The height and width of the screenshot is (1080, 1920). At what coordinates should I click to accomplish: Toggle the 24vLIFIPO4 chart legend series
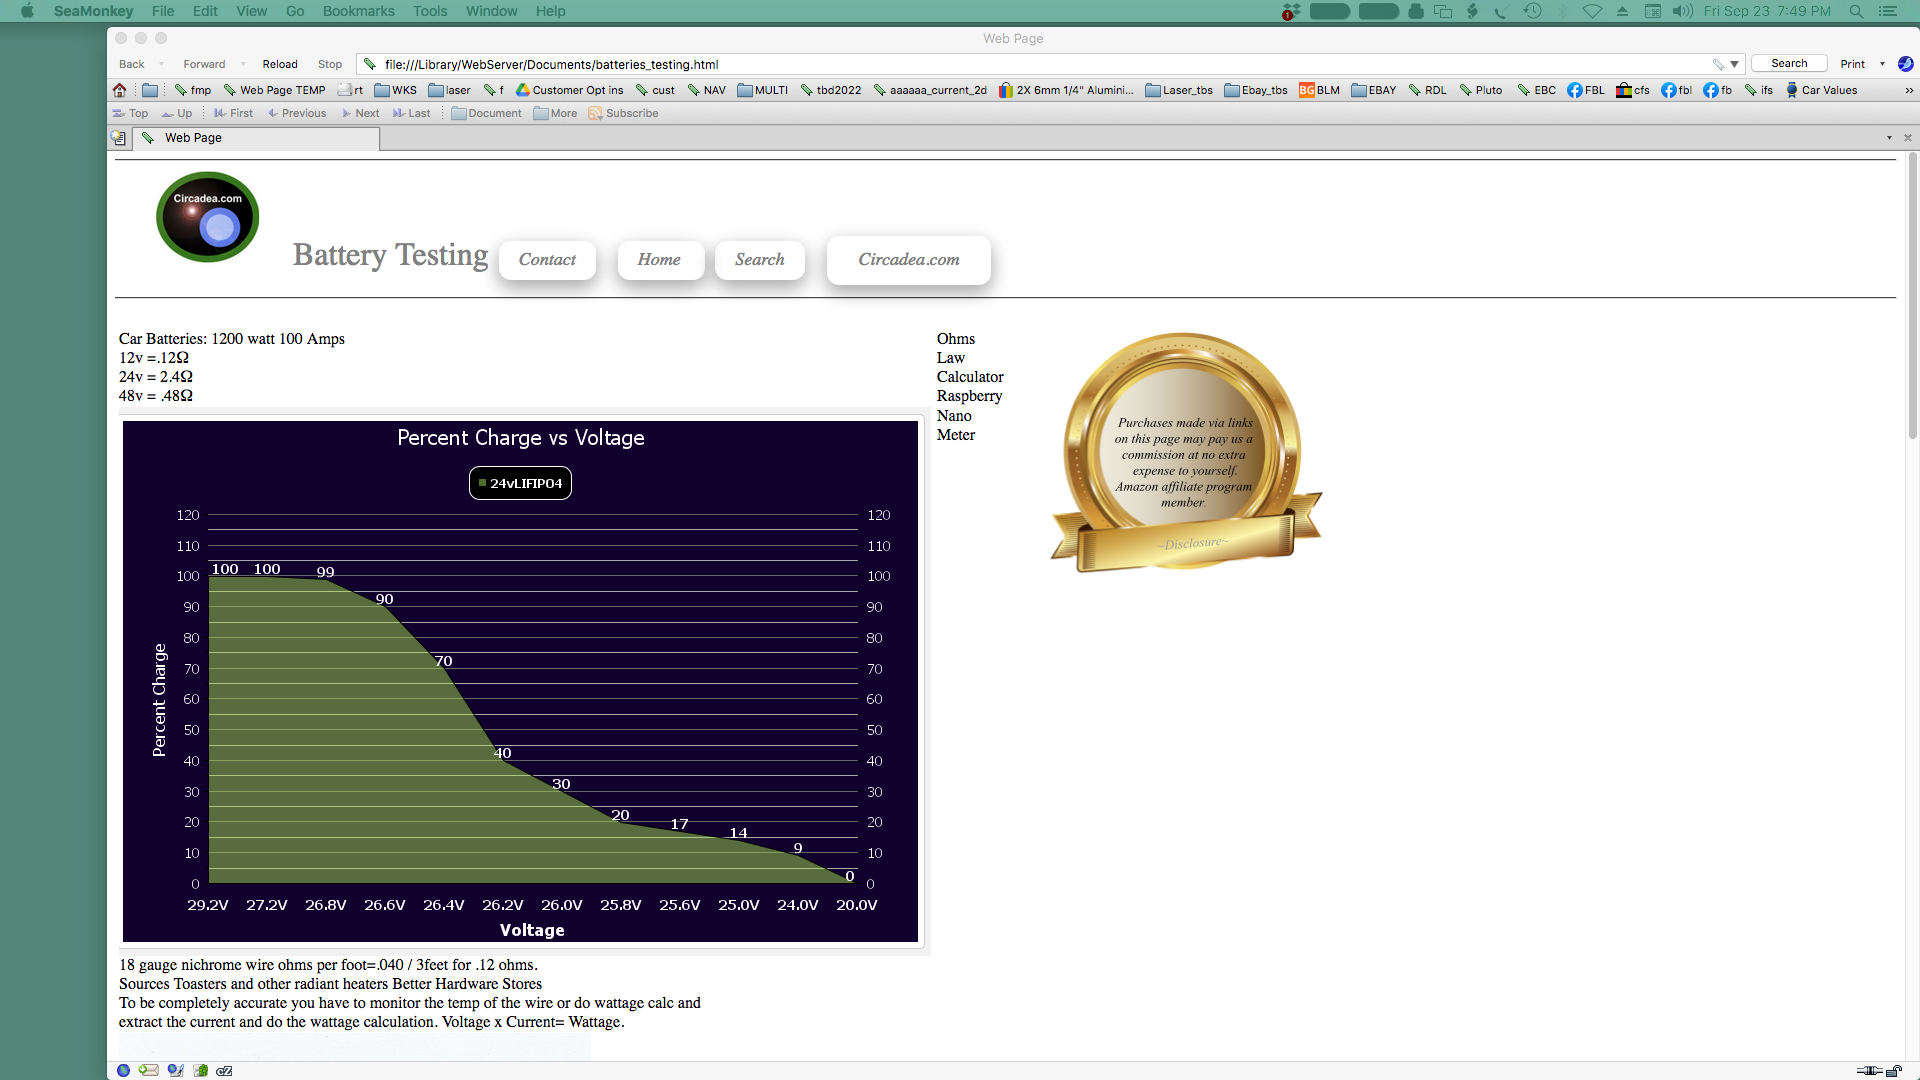tap(520, 483)
